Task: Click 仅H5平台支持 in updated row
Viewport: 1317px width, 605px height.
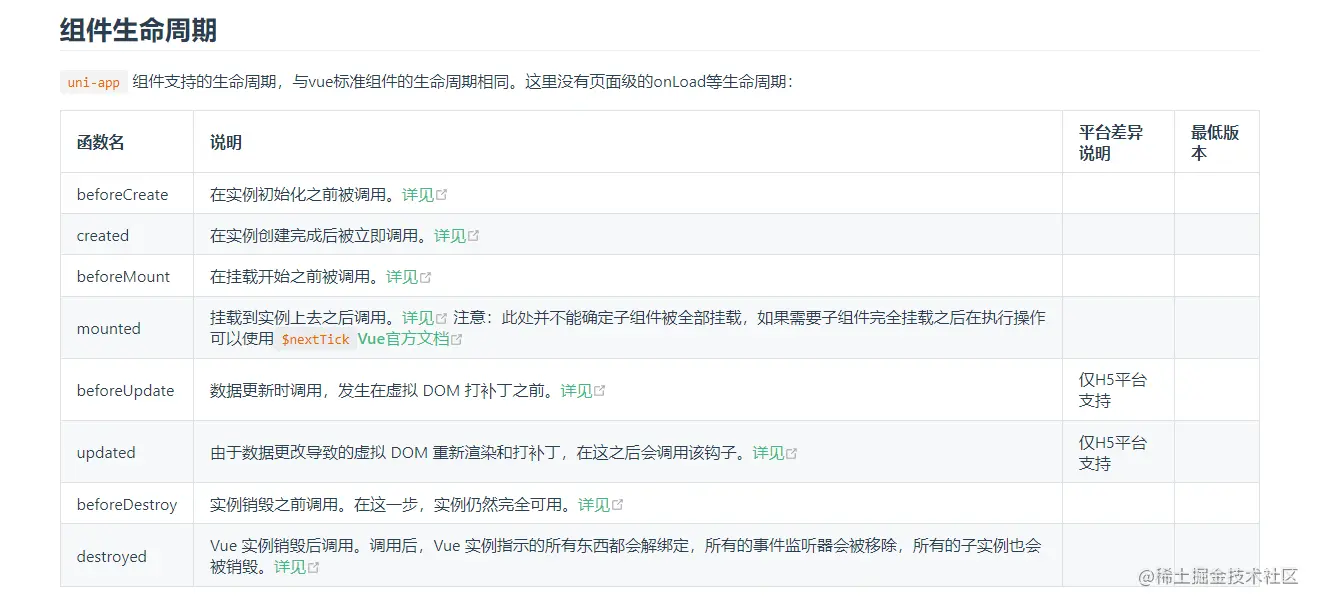Action: (x=1112, y=452)
